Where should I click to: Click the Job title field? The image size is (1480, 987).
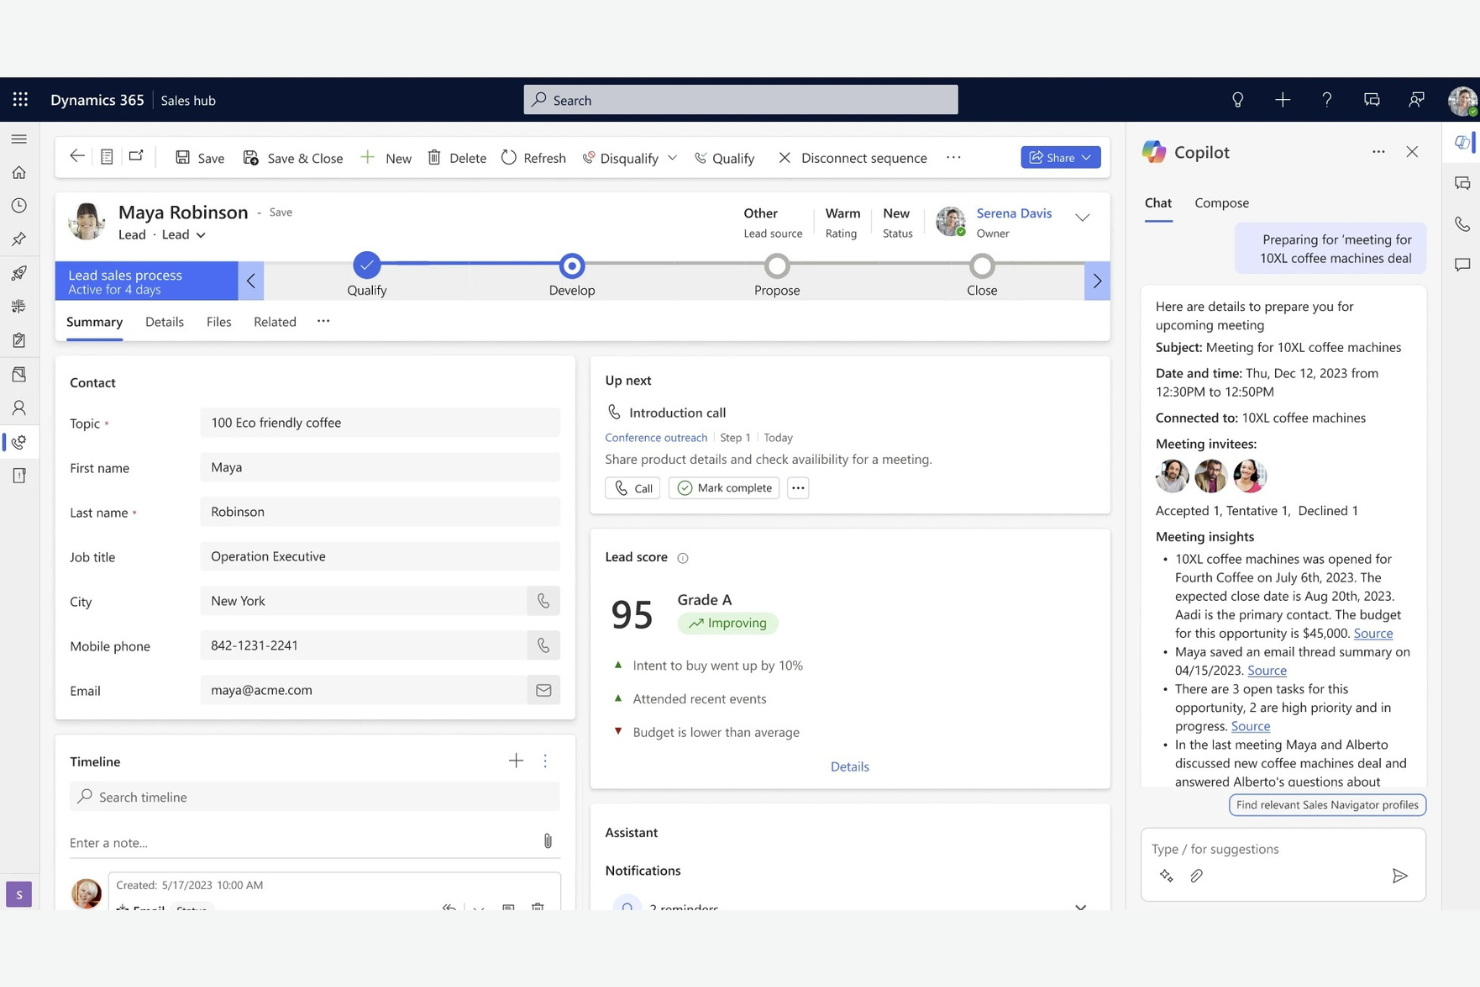(380, 557)
